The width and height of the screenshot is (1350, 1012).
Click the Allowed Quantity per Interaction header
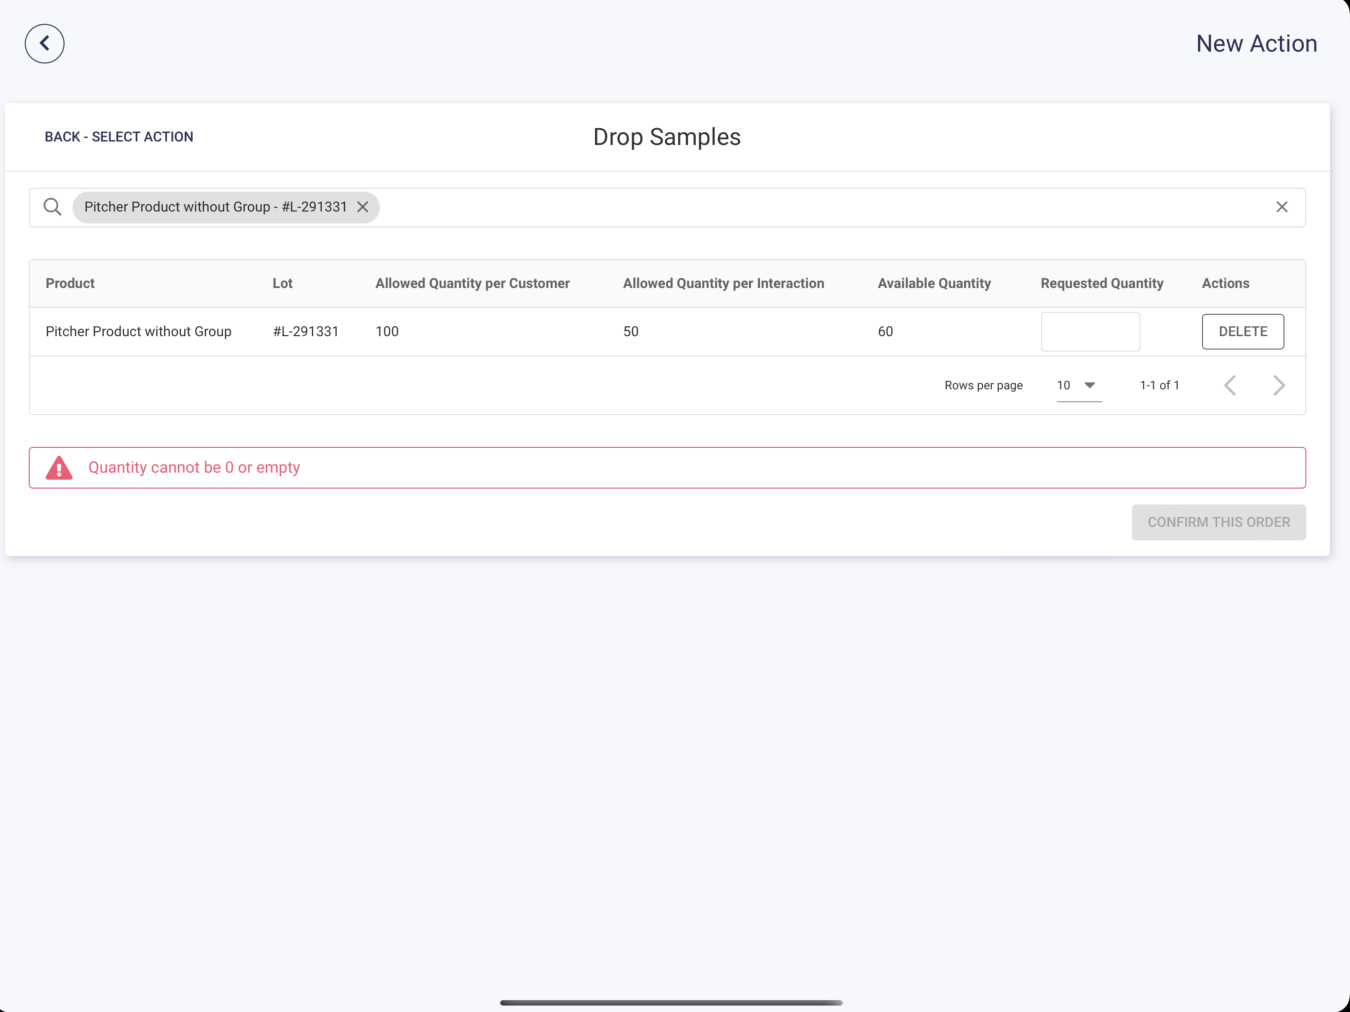coord(723,284)
